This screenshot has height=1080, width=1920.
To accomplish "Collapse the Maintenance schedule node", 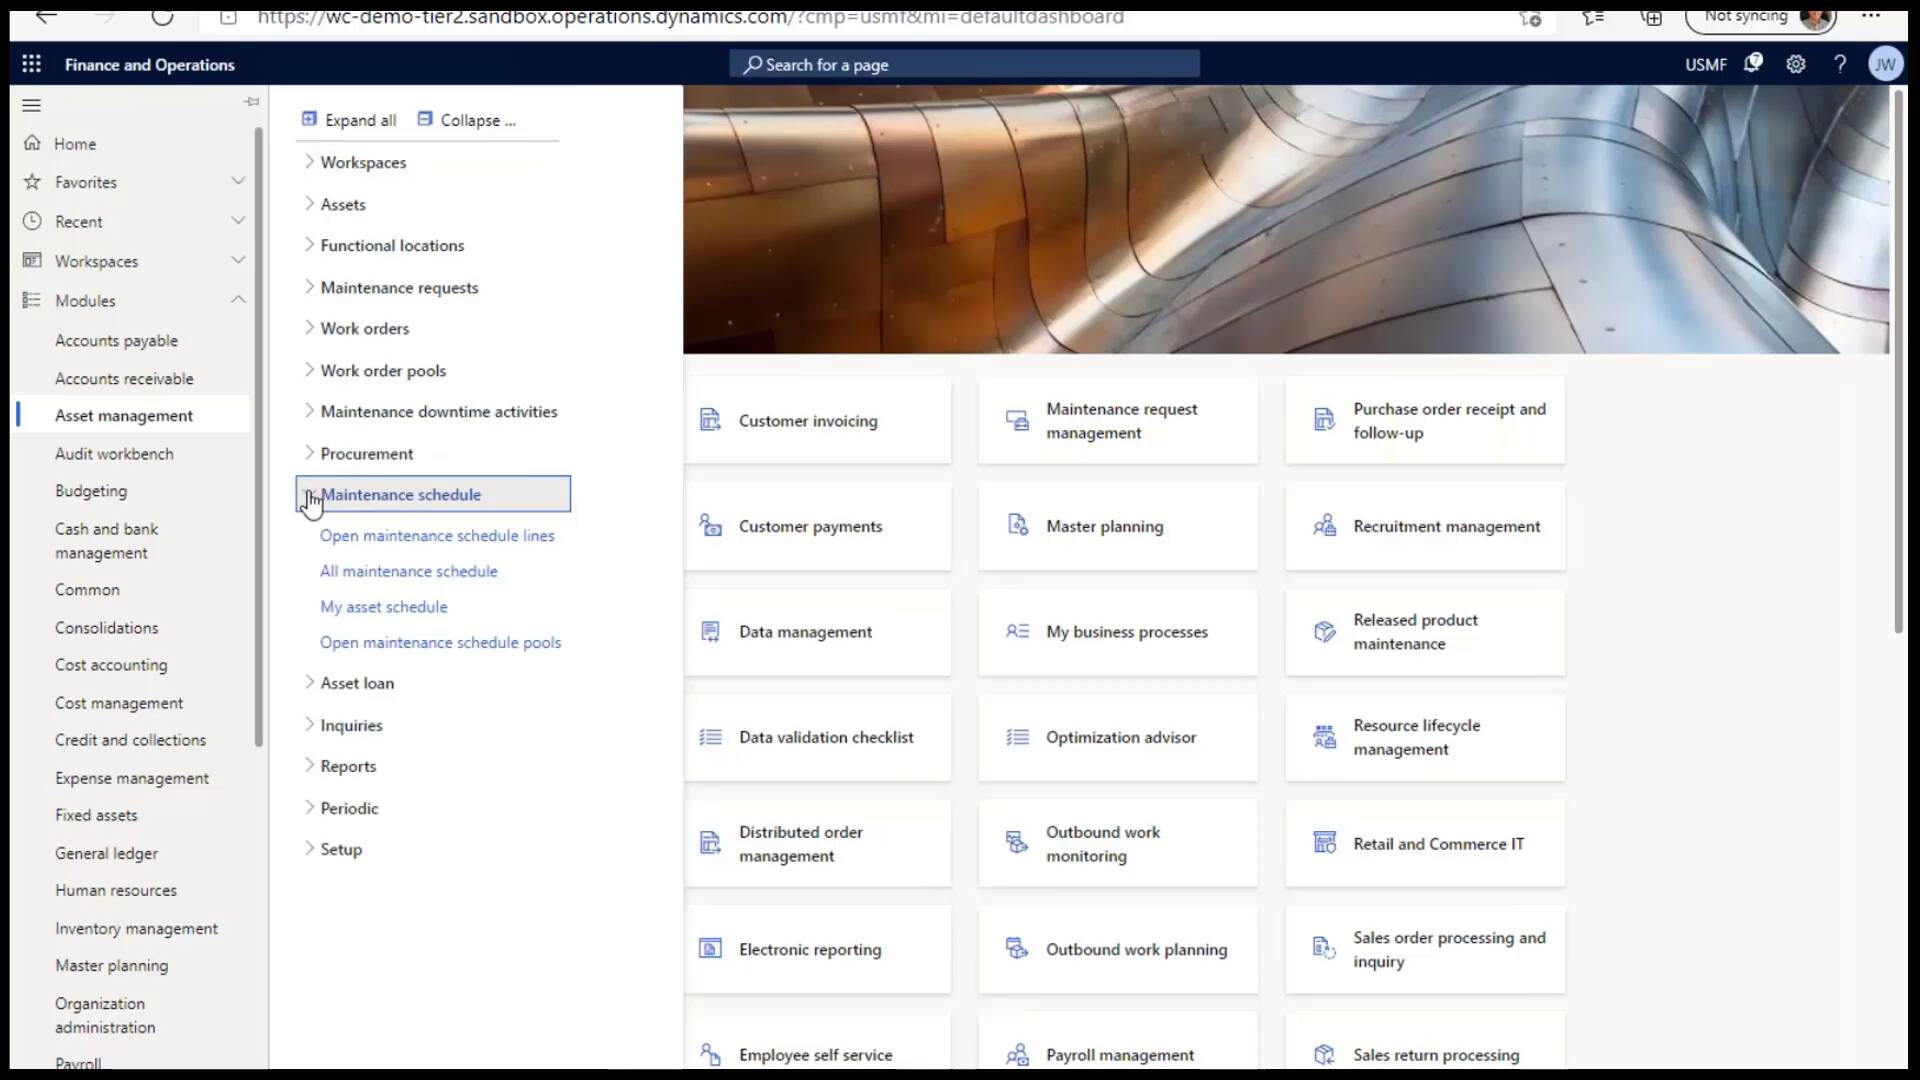I will pos(310,494).
